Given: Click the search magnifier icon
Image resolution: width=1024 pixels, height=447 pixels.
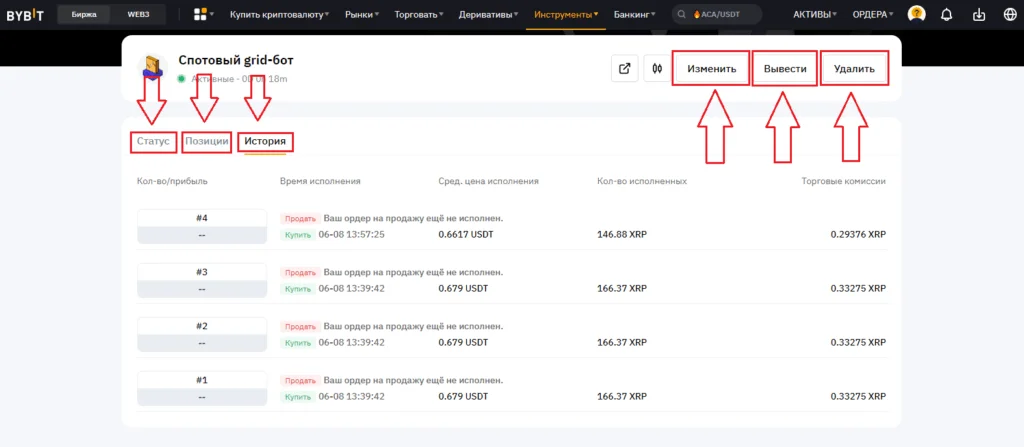Looking at the screenshot, I should [682, 14].
